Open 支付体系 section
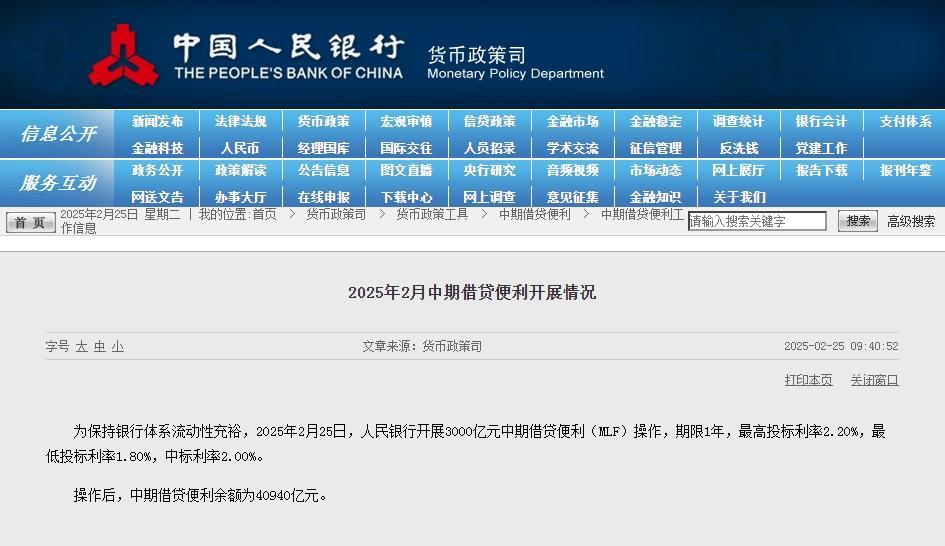 coord(905,121)
